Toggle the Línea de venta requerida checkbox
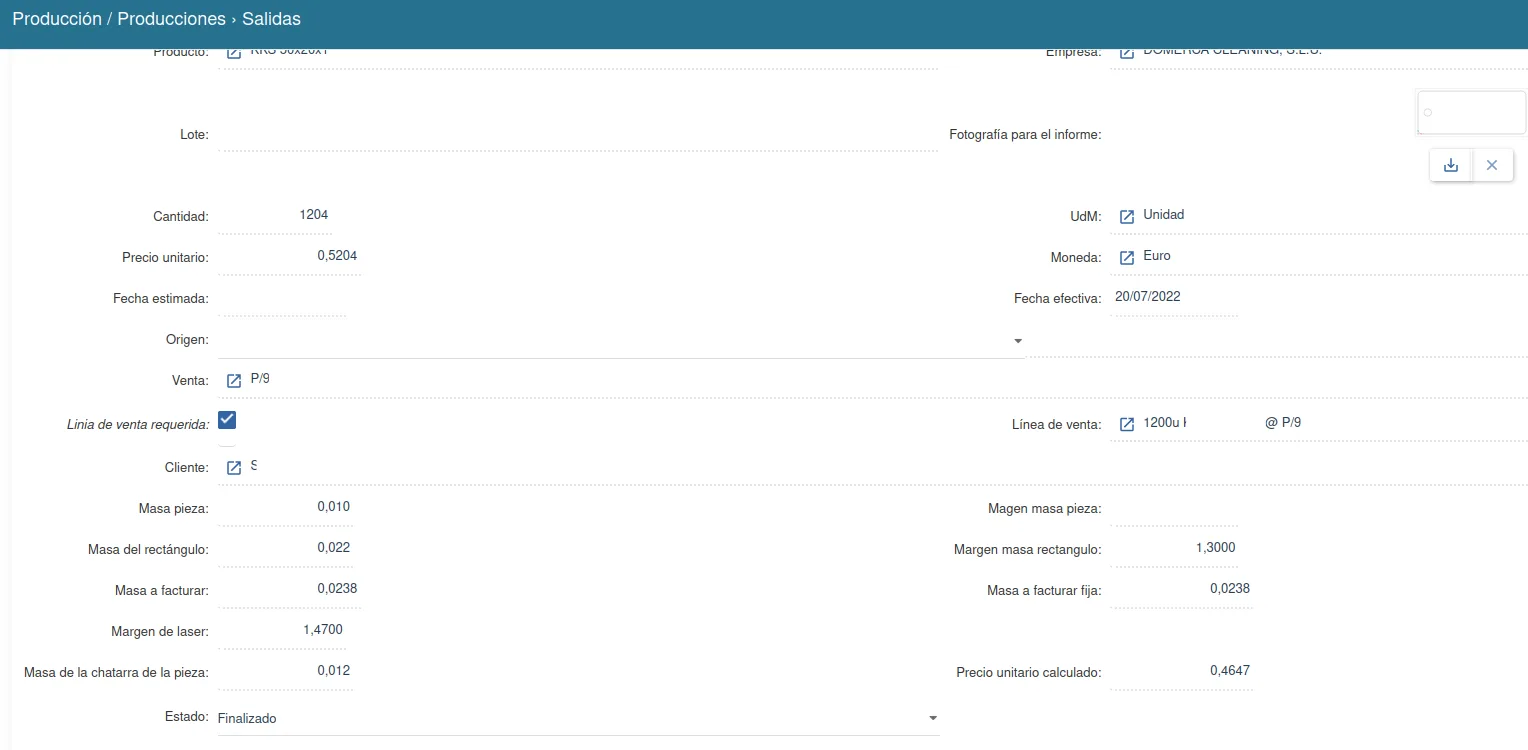 pyautogui.click(x=227, y=420)
